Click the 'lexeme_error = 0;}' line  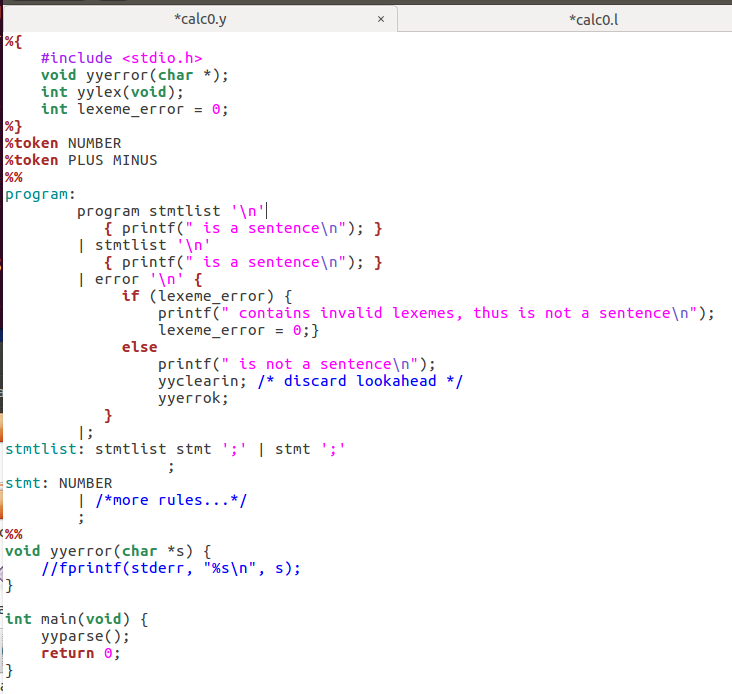[238, 330]
